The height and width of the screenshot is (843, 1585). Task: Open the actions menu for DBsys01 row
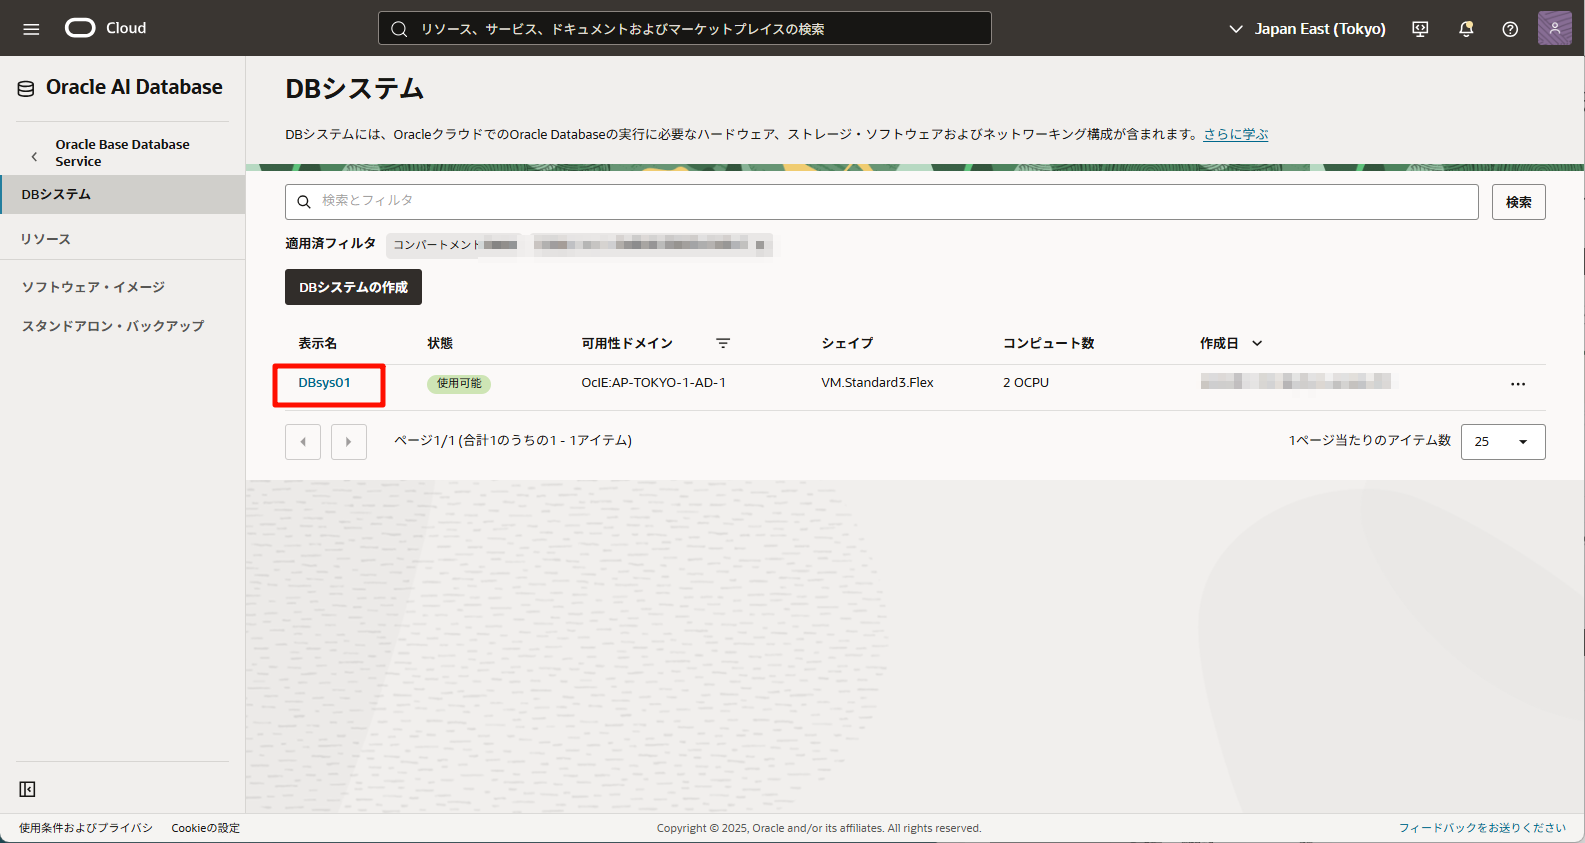(1518, 384)
